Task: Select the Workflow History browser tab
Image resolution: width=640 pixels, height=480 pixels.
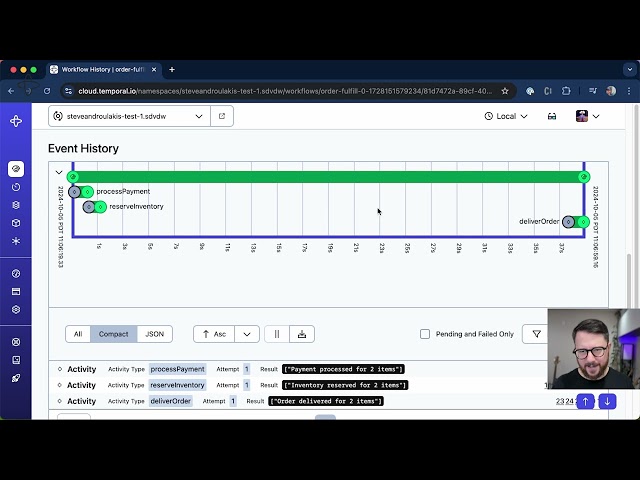Action: (x=103, y=69)
